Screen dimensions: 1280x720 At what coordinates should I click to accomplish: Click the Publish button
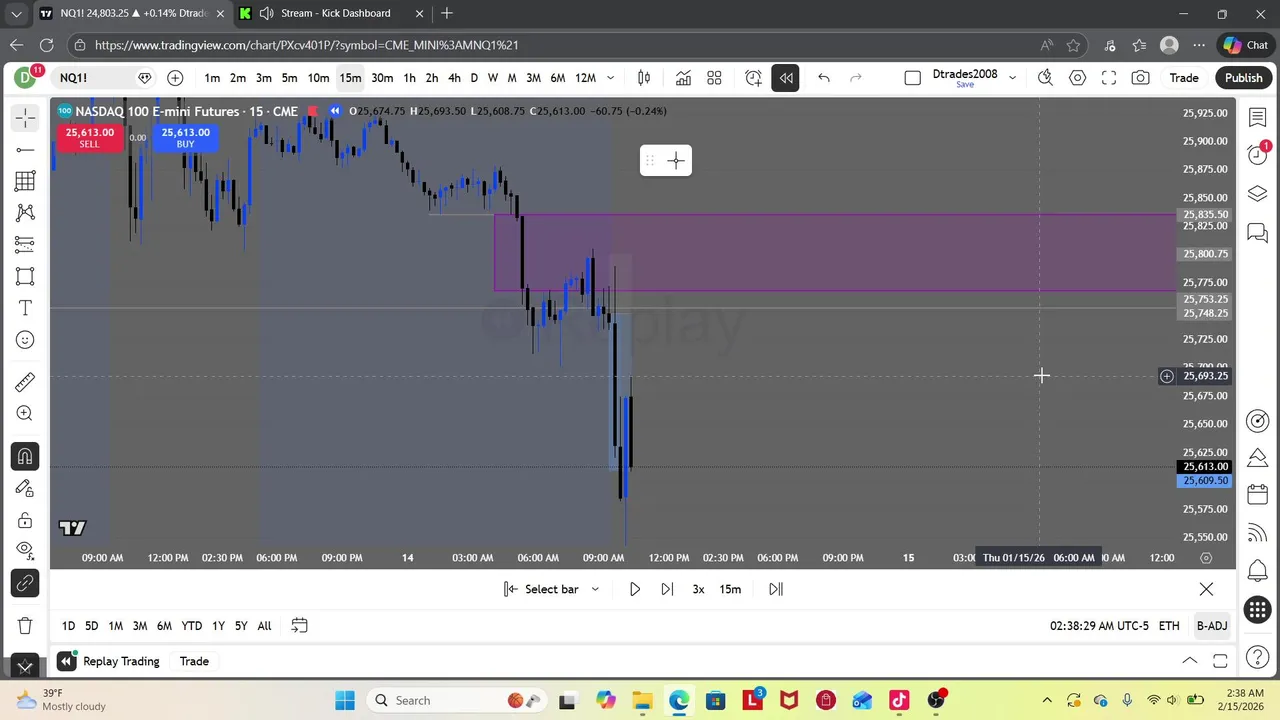pos(1244,78)
